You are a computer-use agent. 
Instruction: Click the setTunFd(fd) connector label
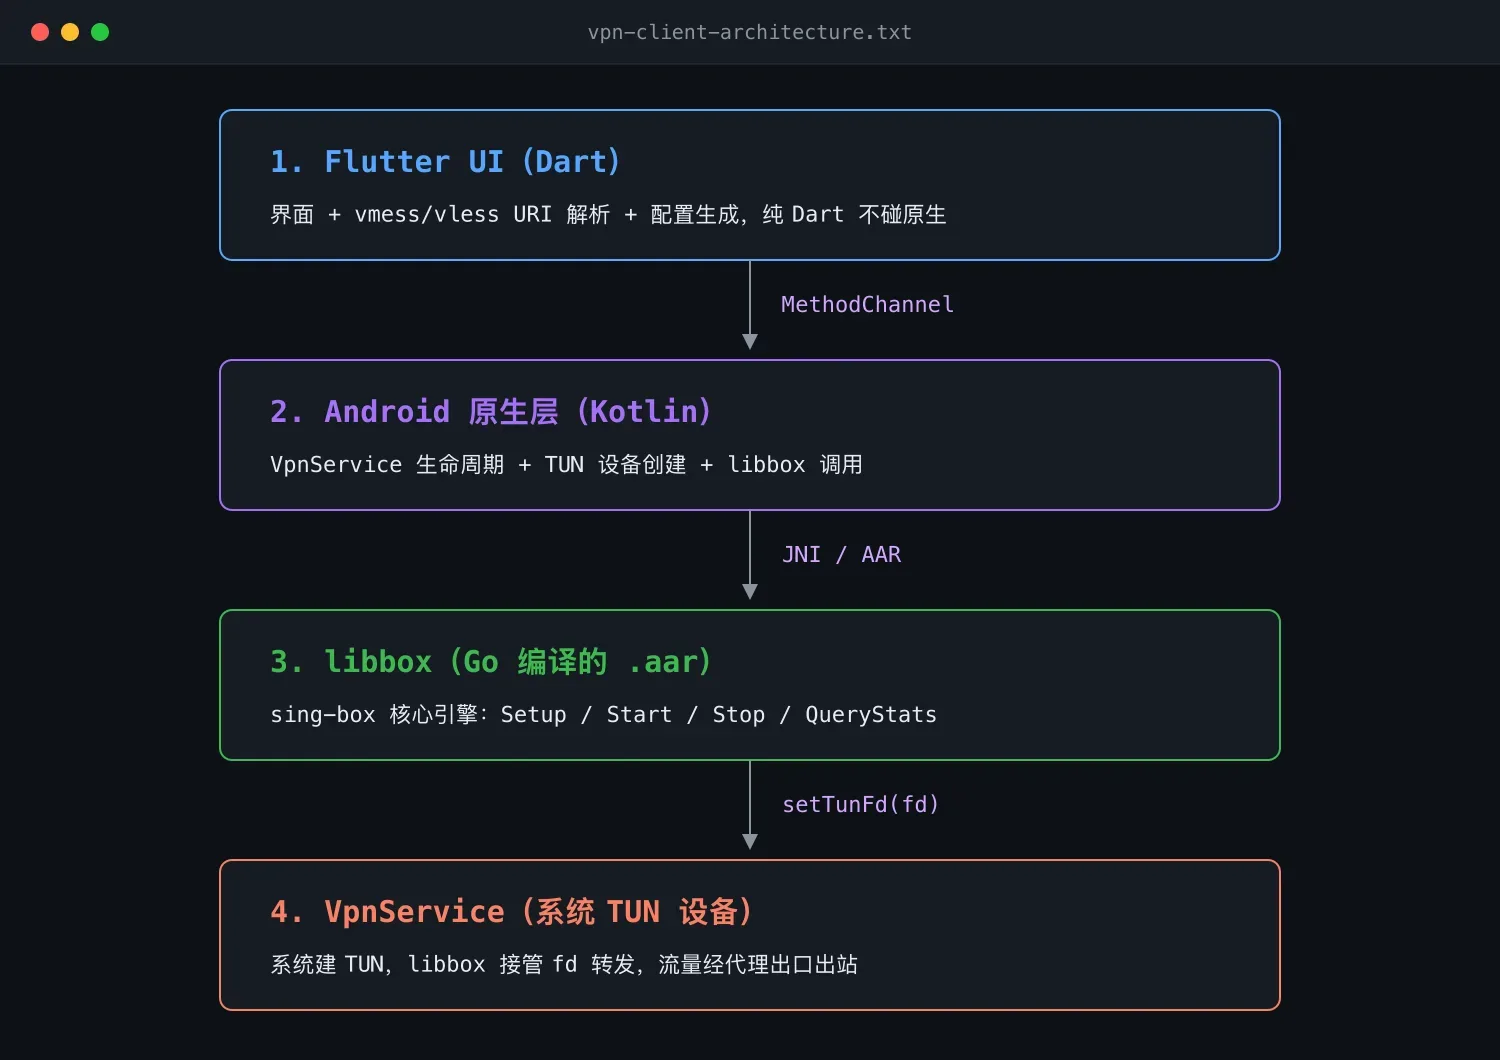click(861, 804)
